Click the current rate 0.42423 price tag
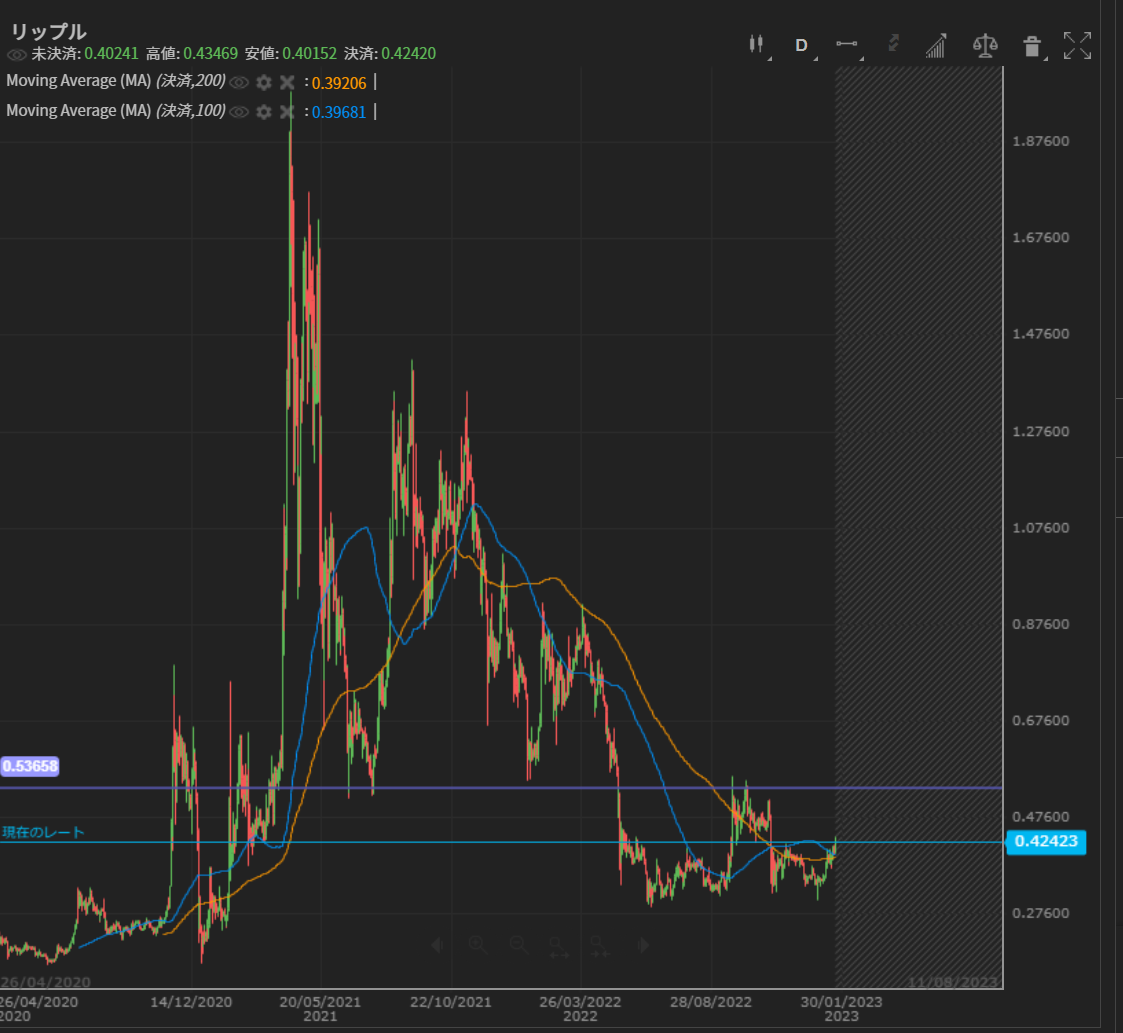1123x1033 pixels. [1045, 841]
